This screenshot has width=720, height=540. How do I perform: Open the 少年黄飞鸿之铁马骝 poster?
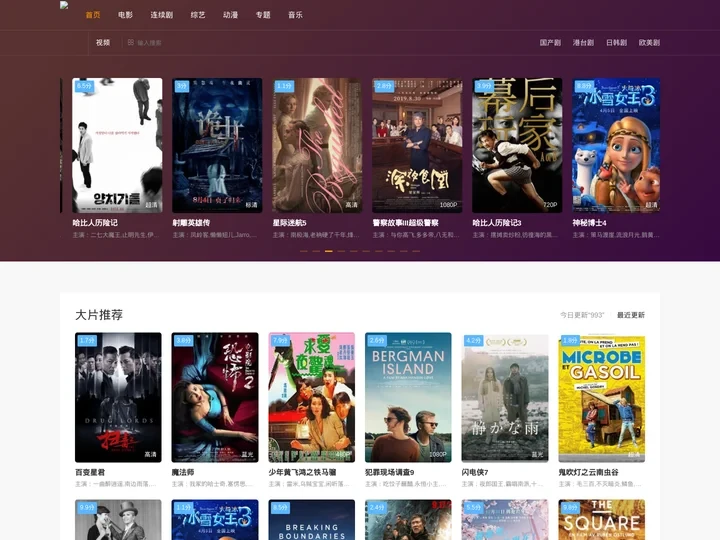tap(311, 397)
